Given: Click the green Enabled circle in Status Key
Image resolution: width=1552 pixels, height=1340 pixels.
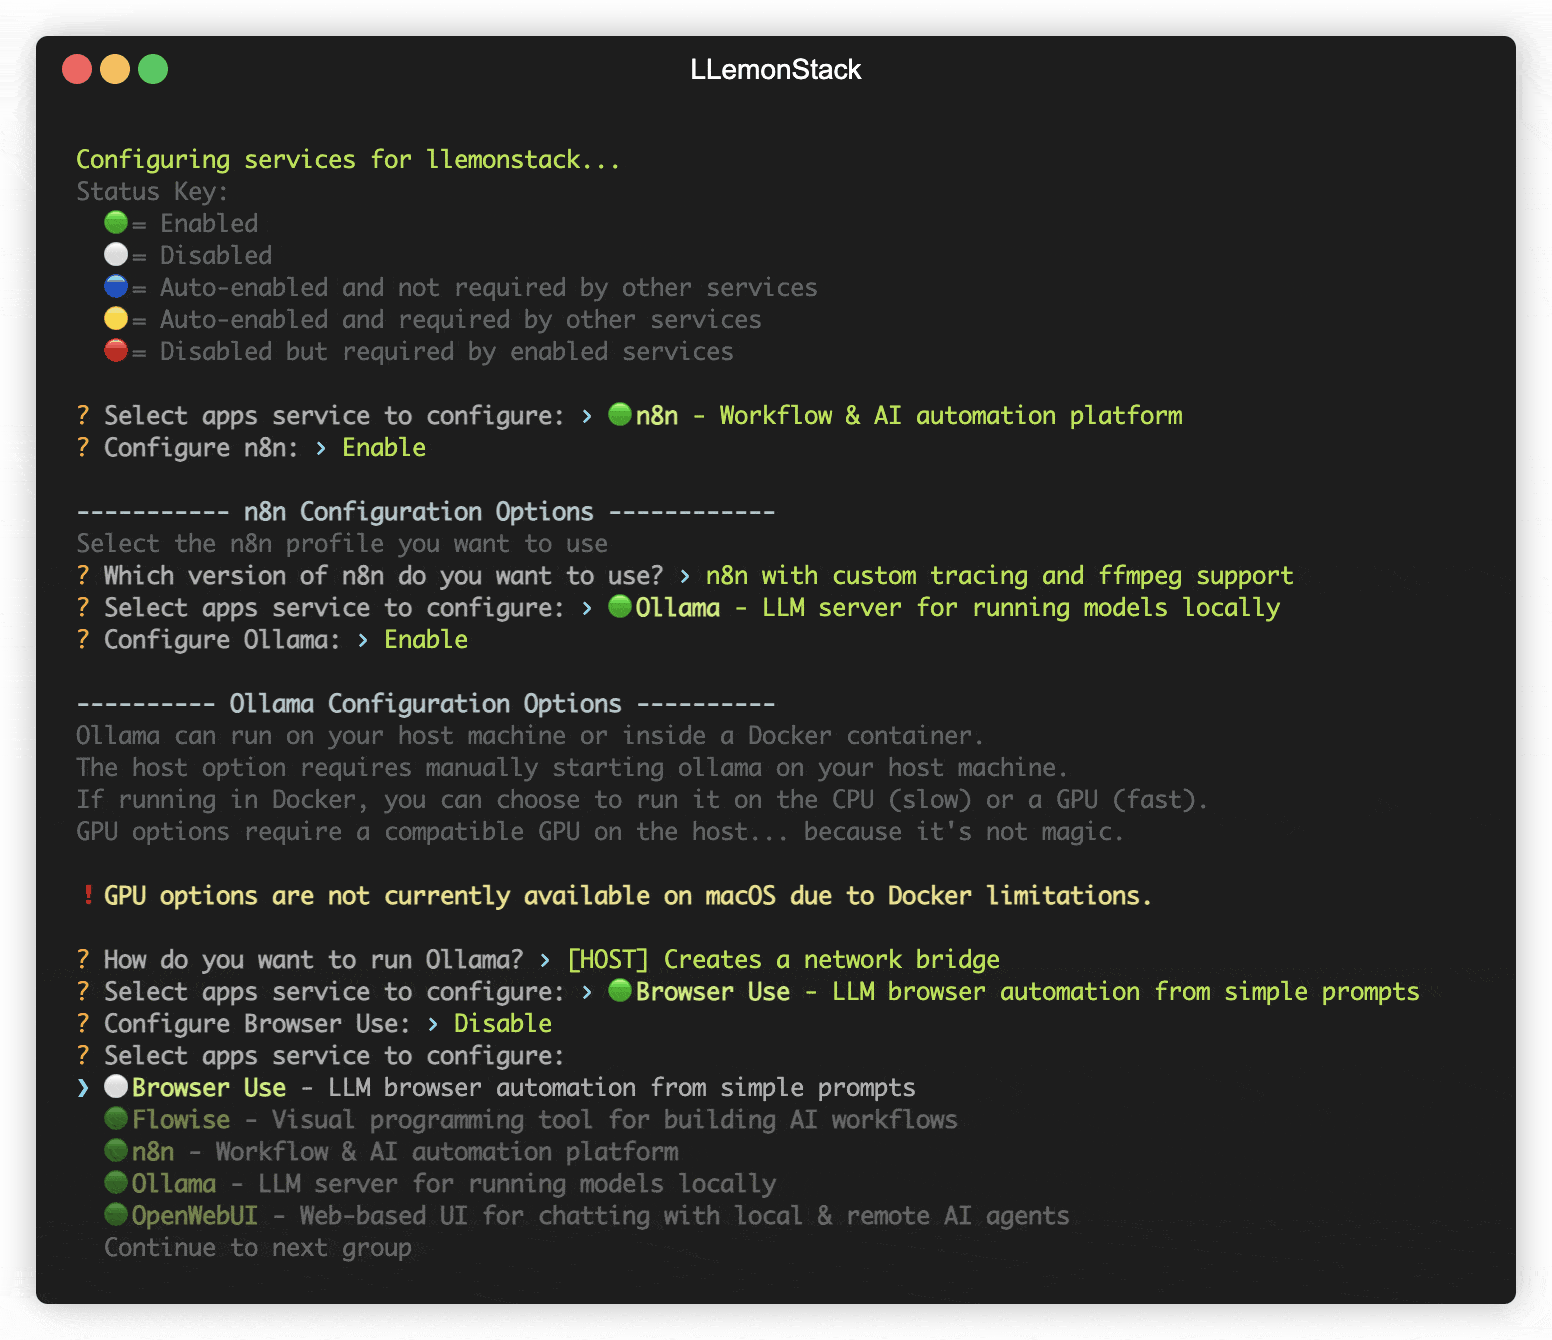Looking at the screenshot, I should point(116,222).
